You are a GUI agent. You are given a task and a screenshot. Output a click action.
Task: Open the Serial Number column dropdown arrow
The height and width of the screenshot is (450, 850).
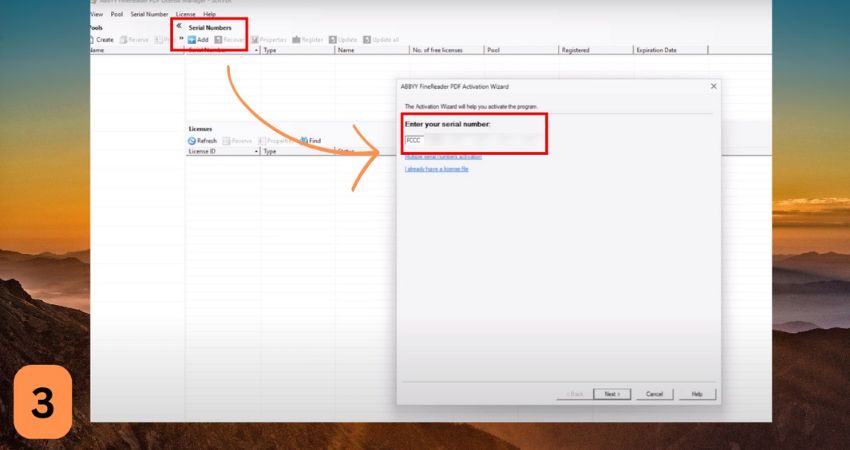pyautogui.click(x=257, y=49)
